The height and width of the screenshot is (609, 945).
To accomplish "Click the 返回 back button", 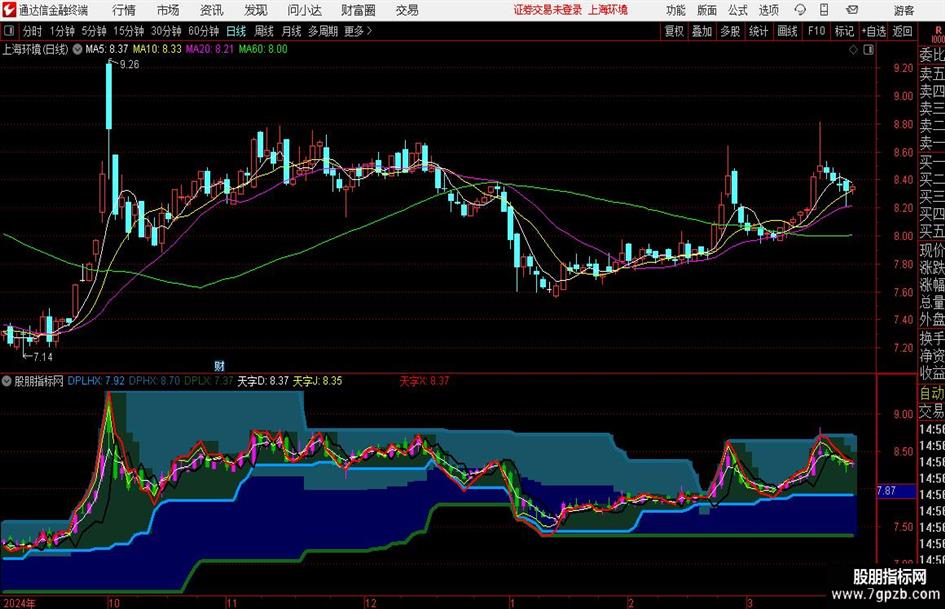I will point(902,31).
